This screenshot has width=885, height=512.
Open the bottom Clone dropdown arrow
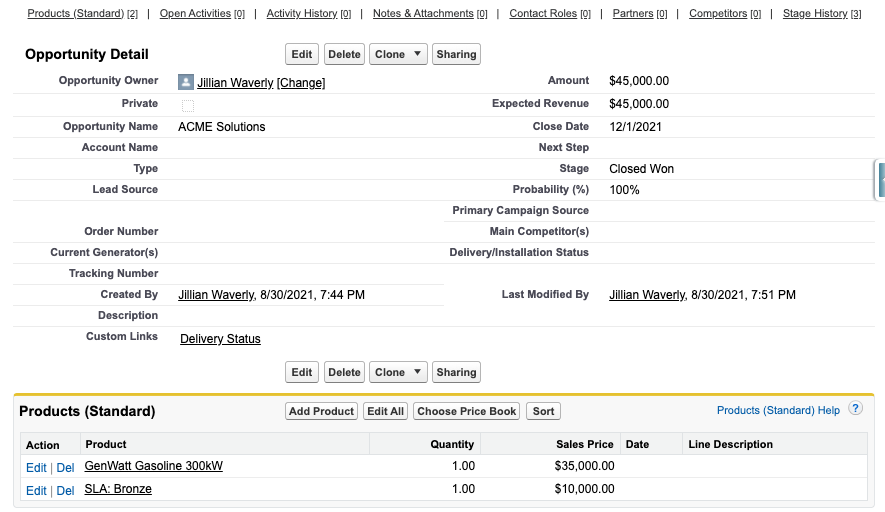point(417,372)
